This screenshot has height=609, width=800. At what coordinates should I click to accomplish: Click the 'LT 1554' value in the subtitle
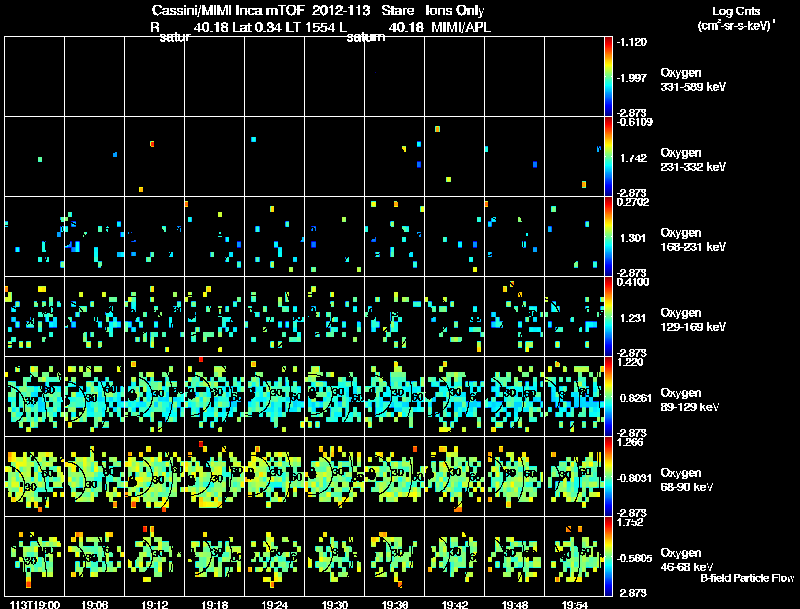point(310,27)
